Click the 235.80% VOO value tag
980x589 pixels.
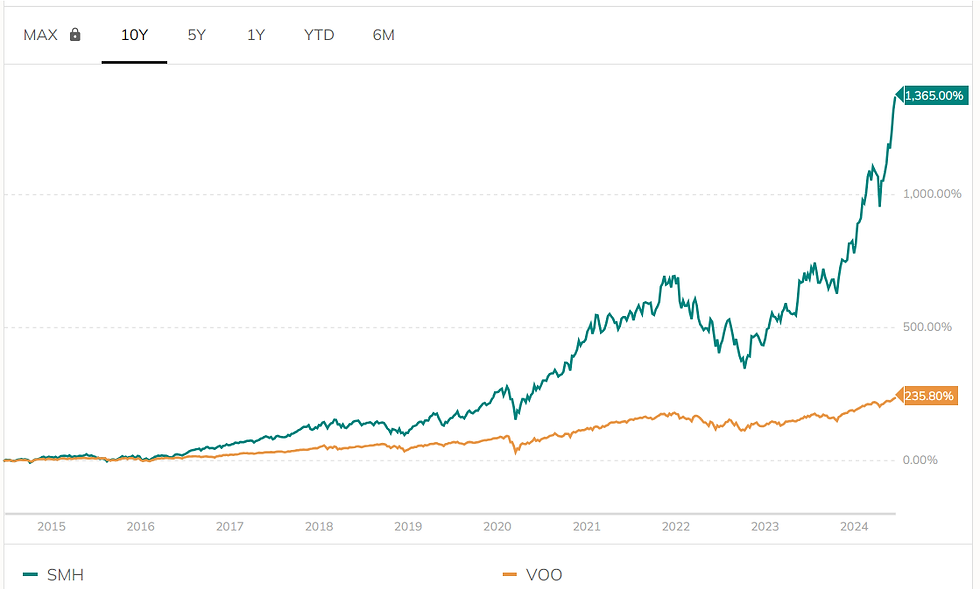(930, 396)
